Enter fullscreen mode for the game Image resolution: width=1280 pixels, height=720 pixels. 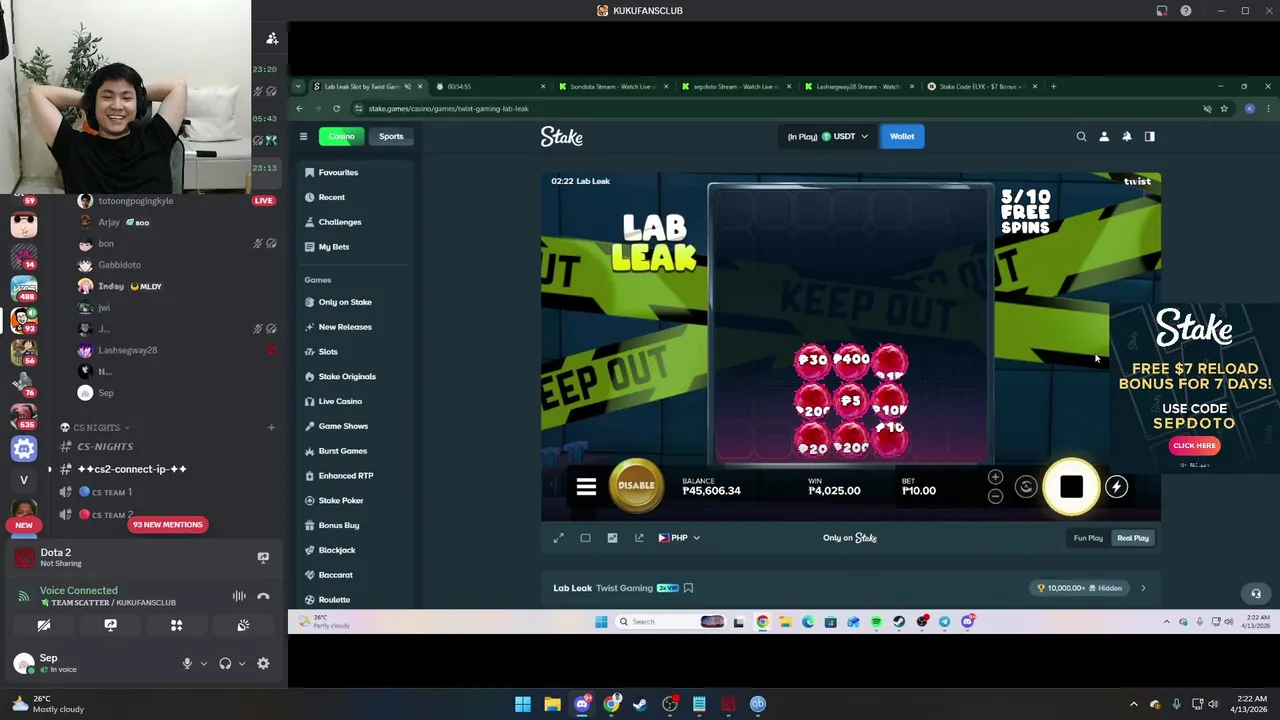[x=559, y=538]
